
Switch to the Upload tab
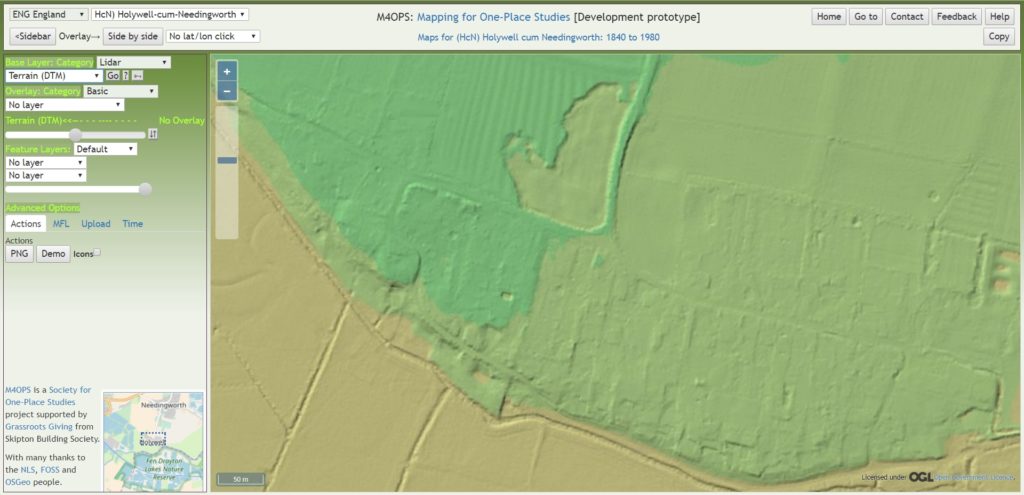96,223
